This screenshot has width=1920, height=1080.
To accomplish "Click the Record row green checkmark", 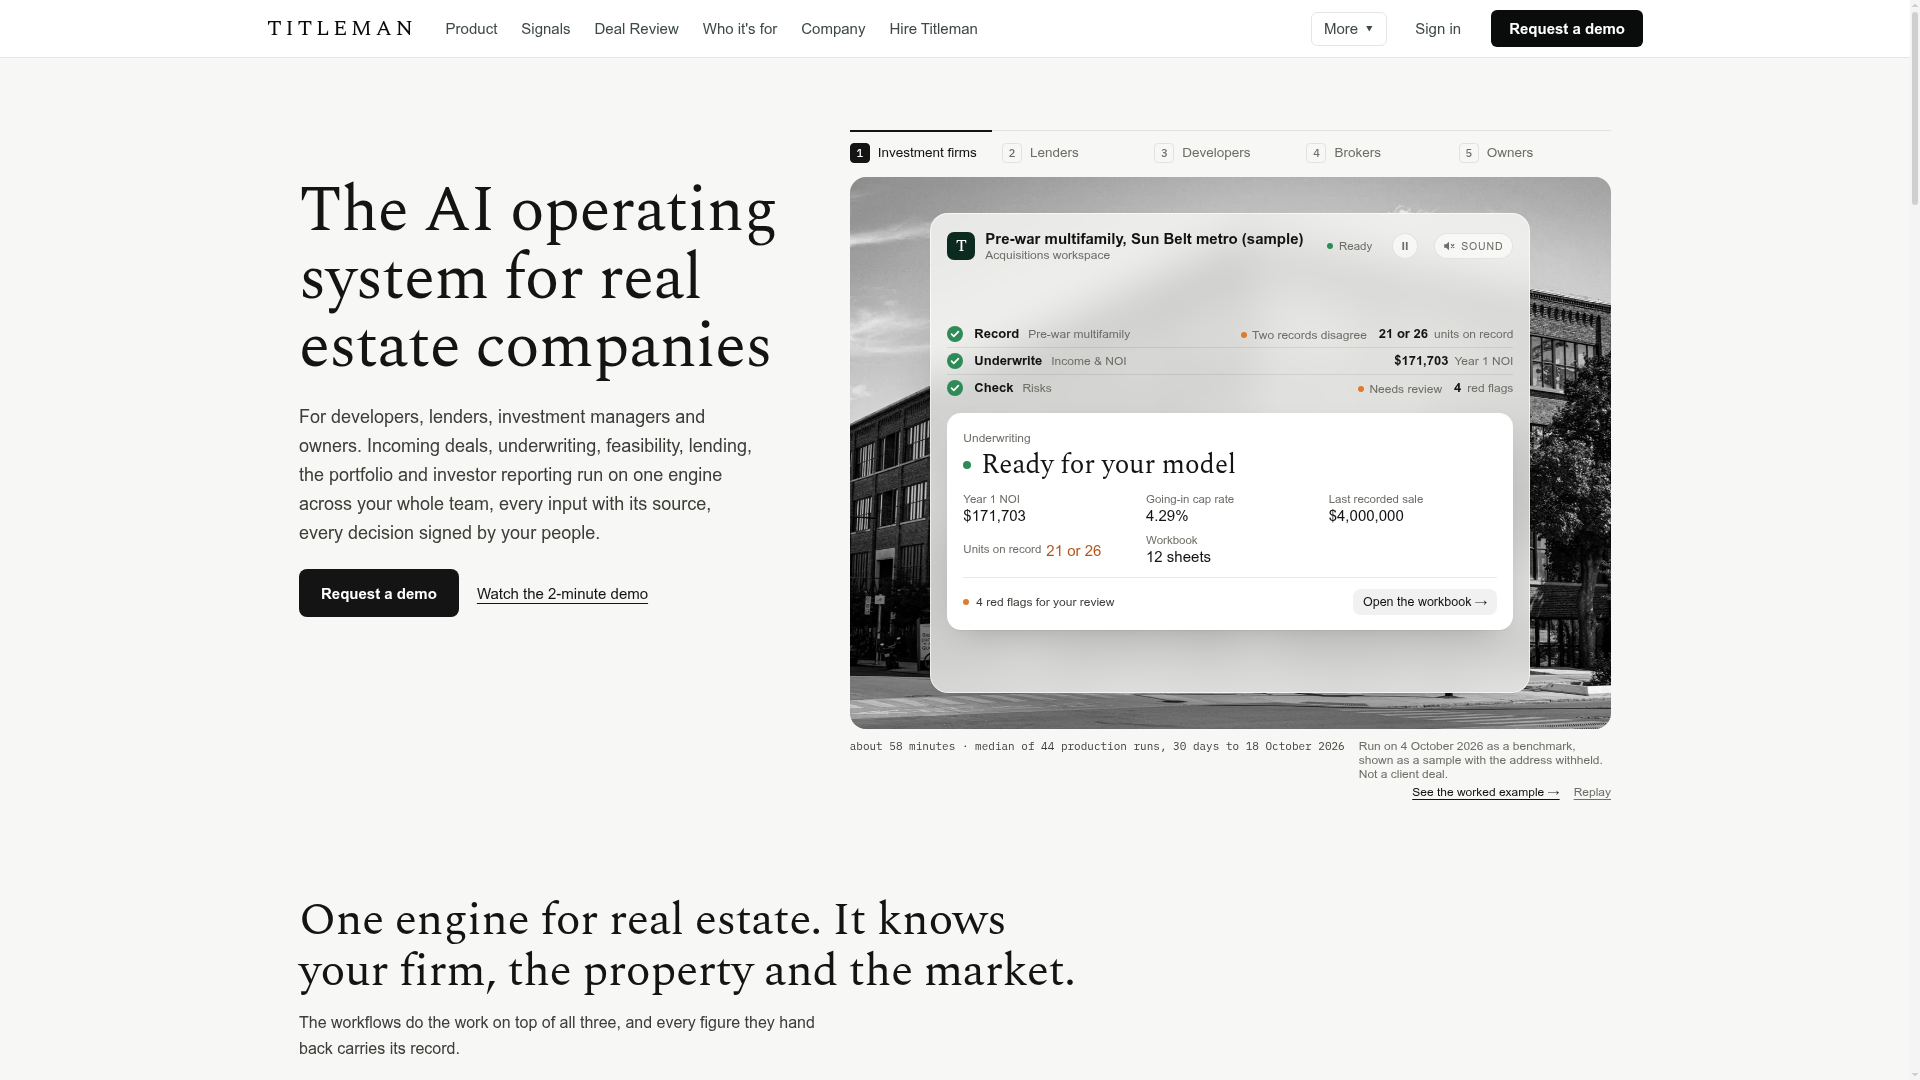I will click(955, 334).
